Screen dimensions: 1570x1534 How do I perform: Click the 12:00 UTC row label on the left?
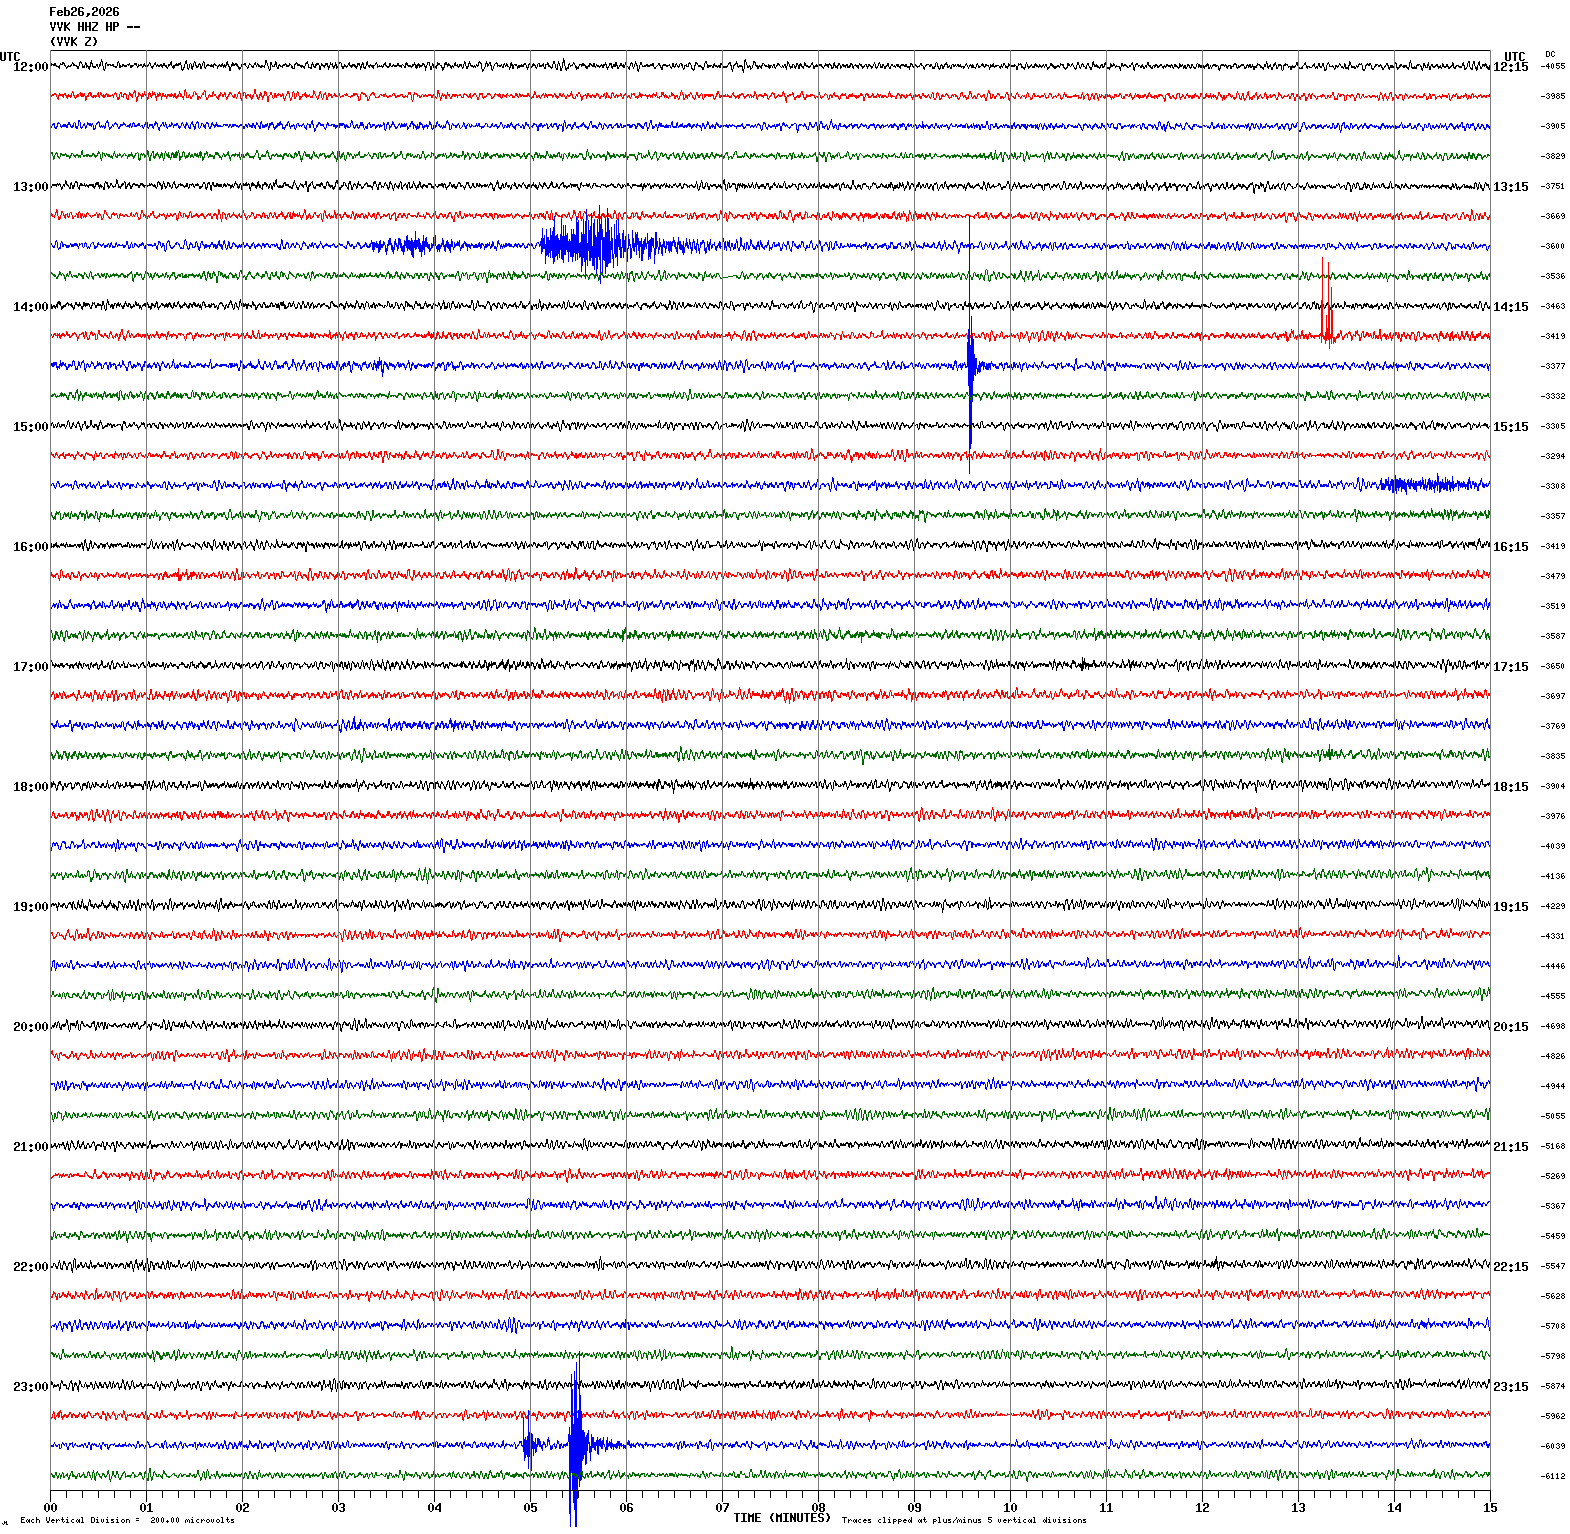coord(30,67)
